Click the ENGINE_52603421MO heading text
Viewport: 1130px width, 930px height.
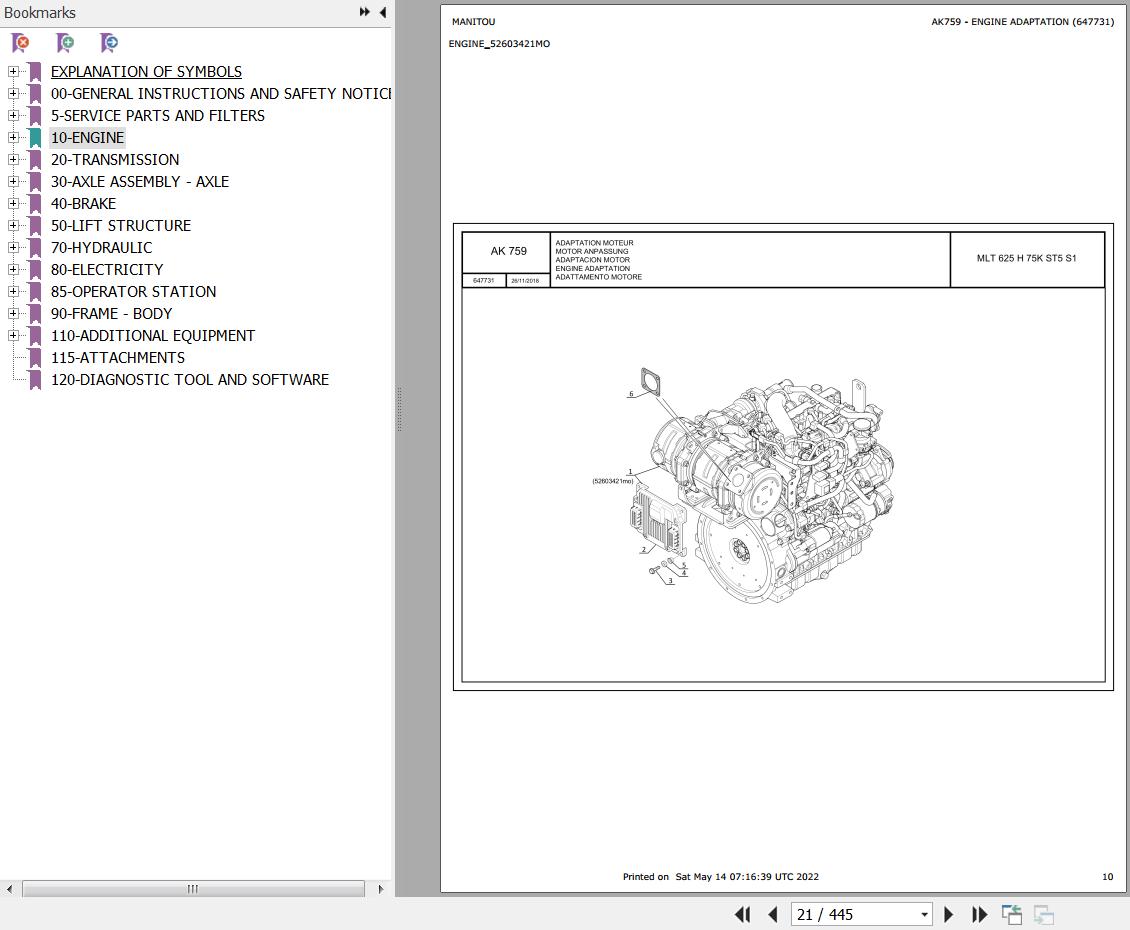click(x=499, y=44)
